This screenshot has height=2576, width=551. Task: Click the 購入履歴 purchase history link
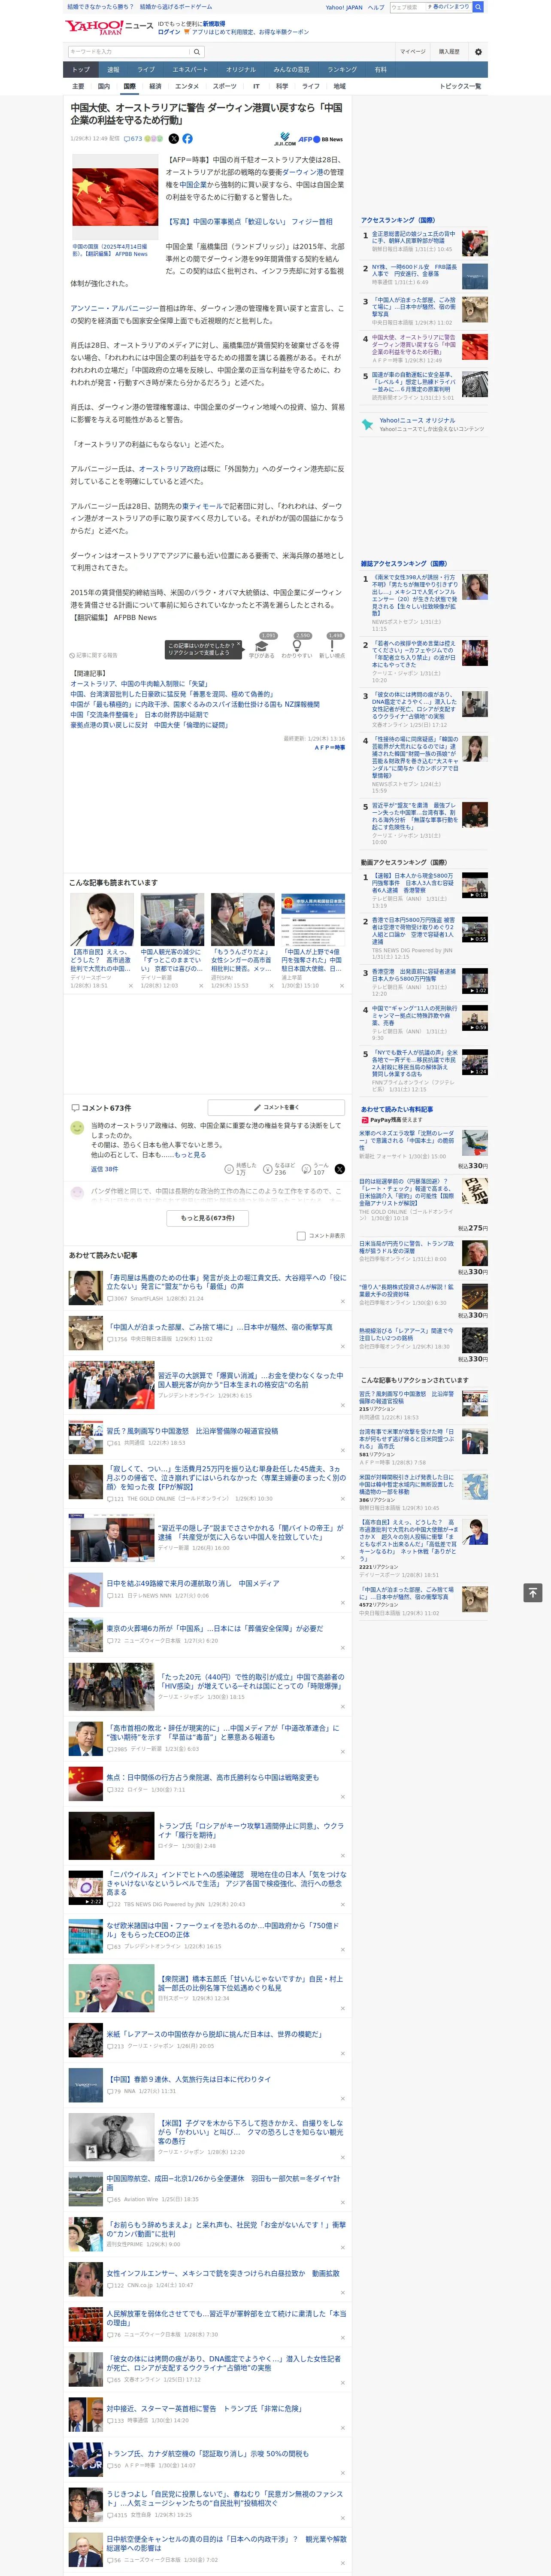[x=449, y=52]
